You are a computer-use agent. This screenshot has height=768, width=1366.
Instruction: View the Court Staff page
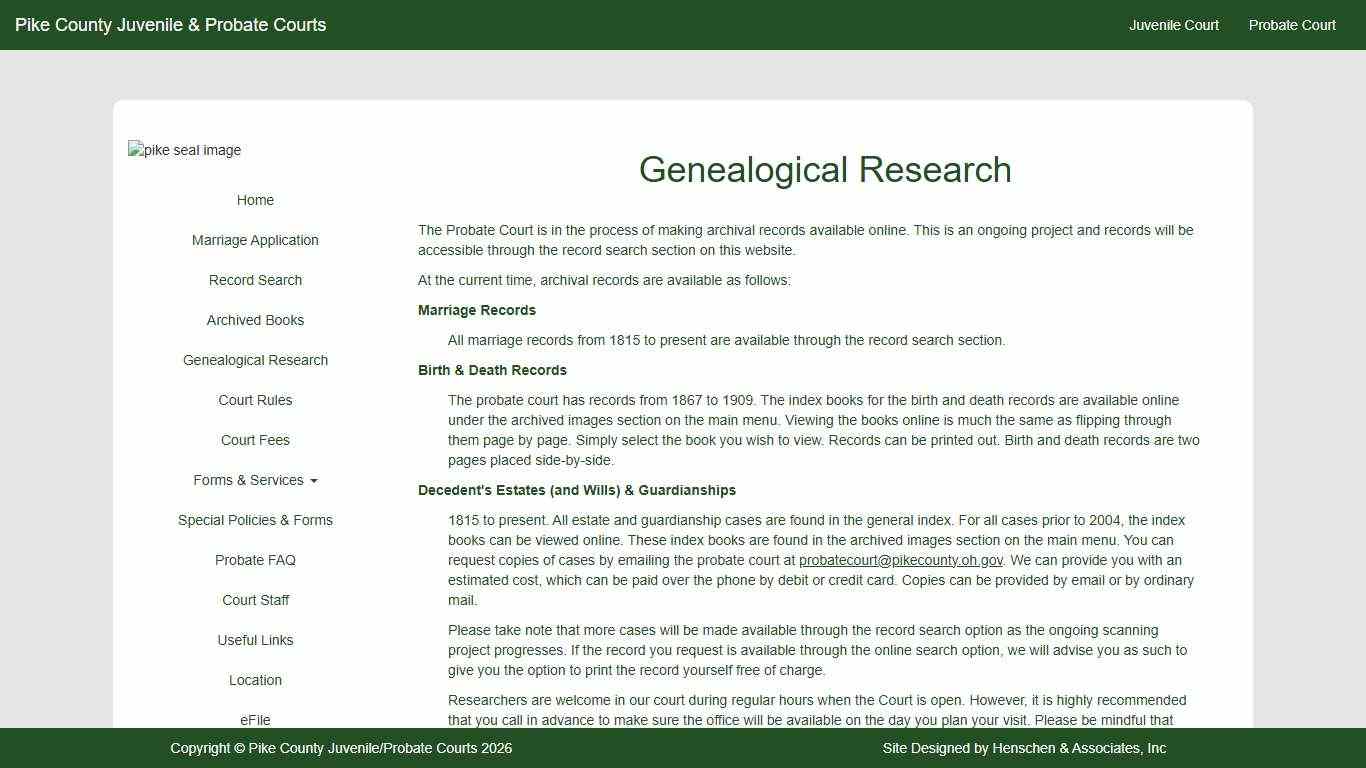255,600
